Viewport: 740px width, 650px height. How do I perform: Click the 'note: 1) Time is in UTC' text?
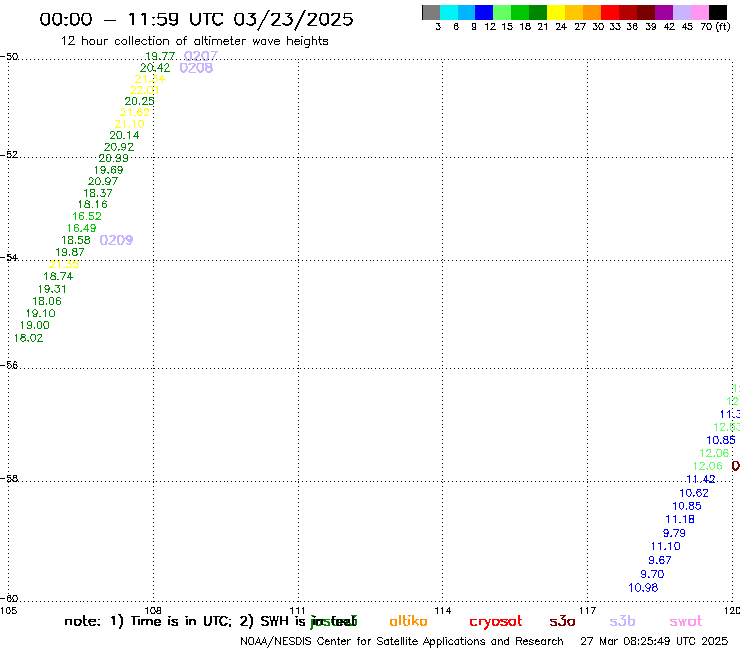(148, 621)
